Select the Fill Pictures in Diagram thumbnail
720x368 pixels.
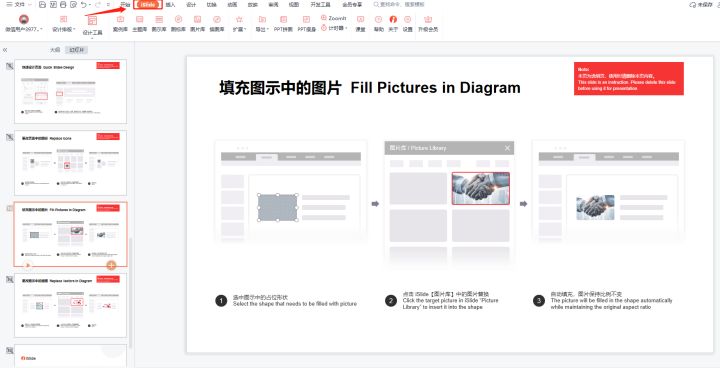[x=71, y=234]
